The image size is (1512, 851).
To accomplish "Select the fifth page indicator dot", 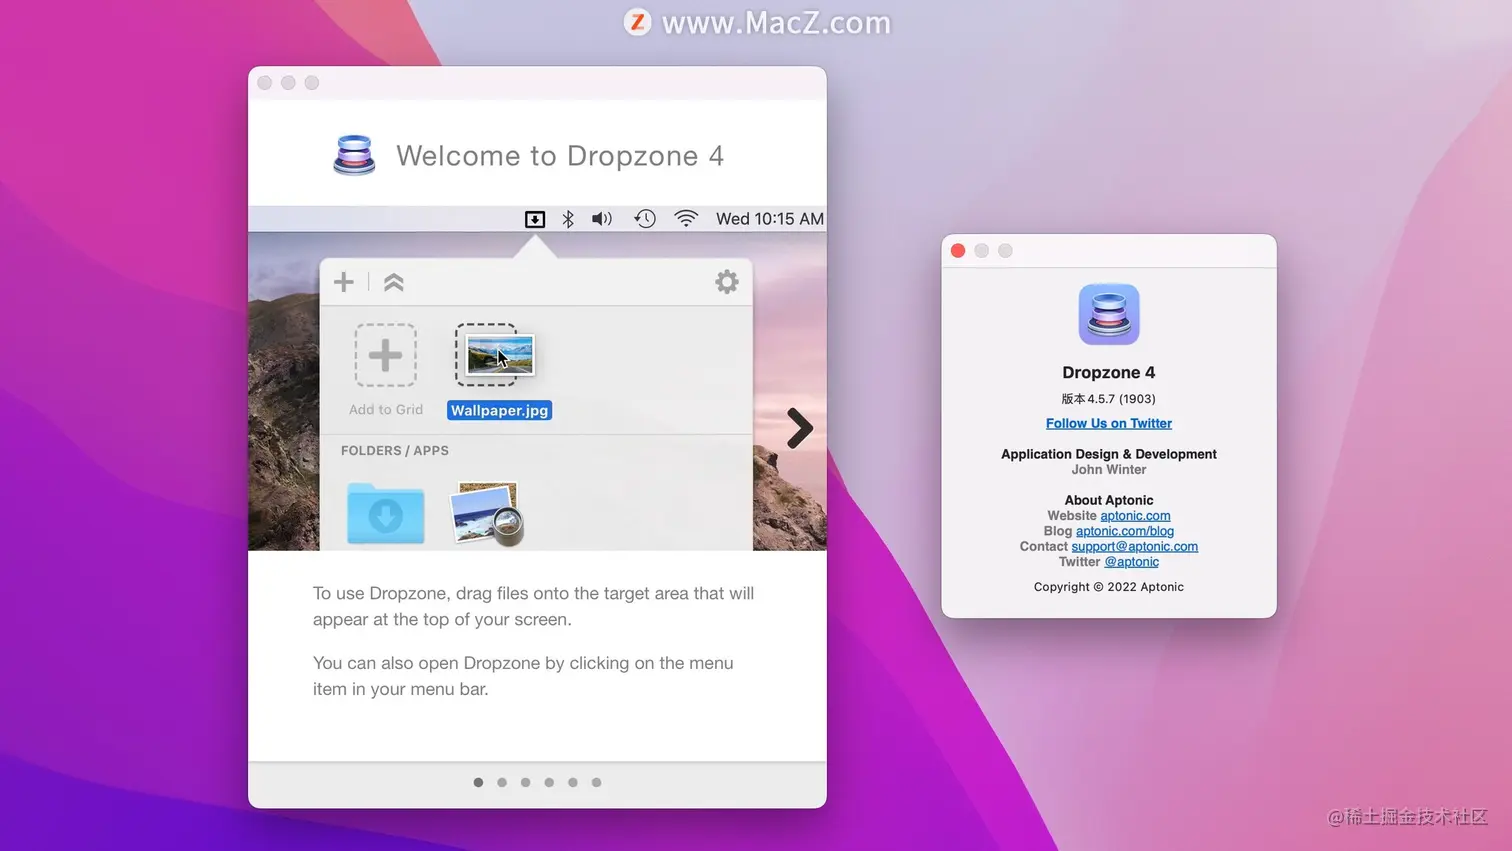I will (x=573, y=782).
